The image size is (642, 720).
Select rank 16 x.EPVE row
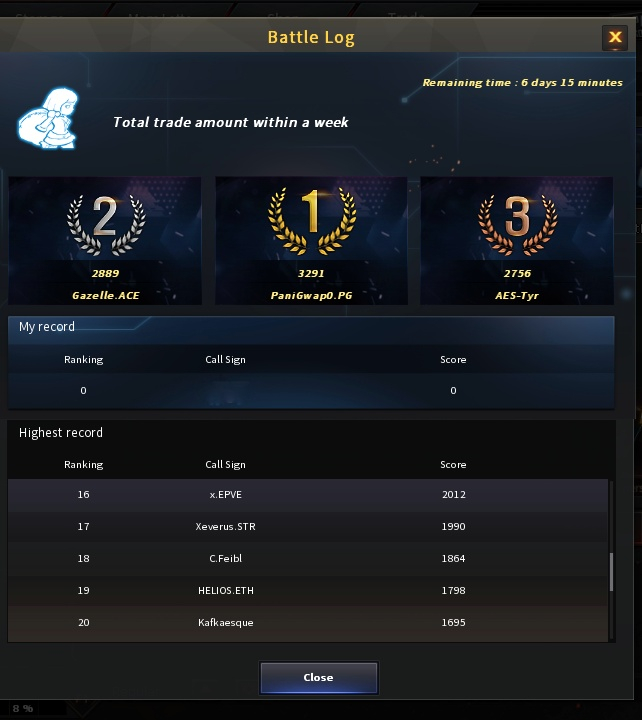(x=308, y=495)
